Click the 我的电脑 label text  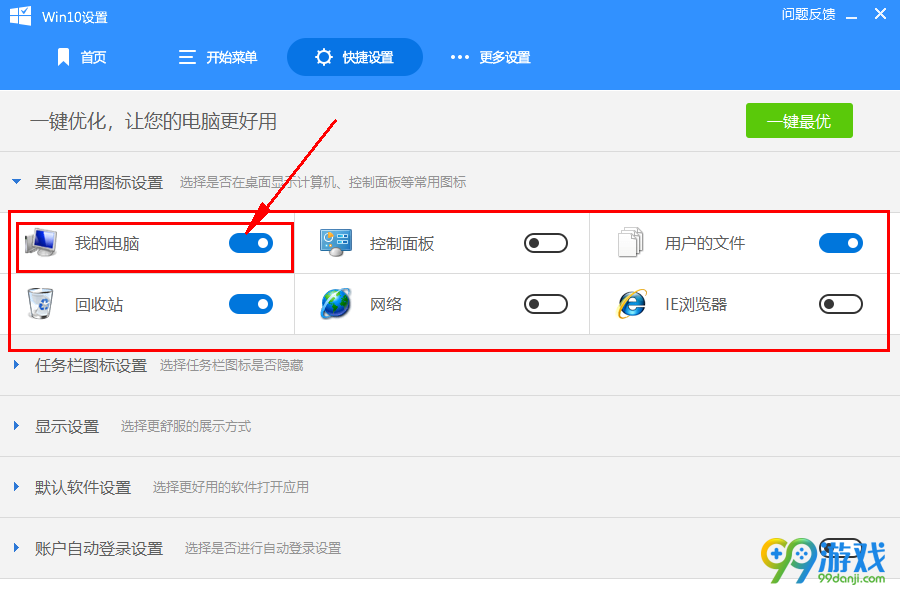tap(107, 243)
